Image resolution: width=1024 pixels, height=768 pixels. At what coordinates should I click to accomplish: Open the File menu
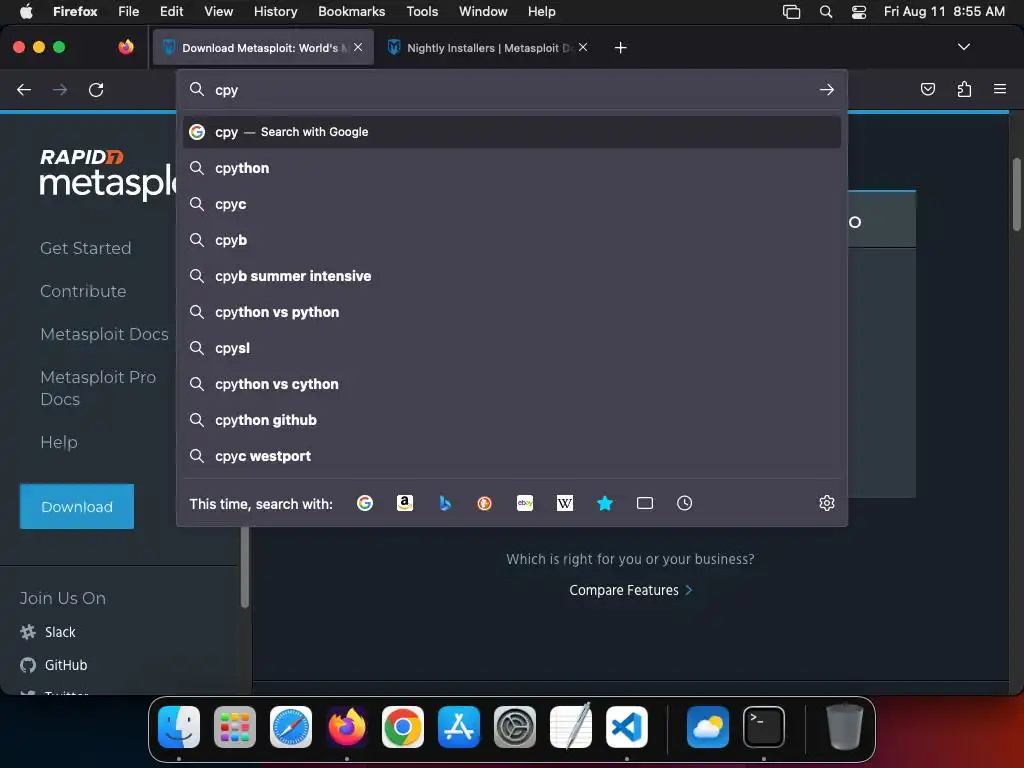[129, 11]
